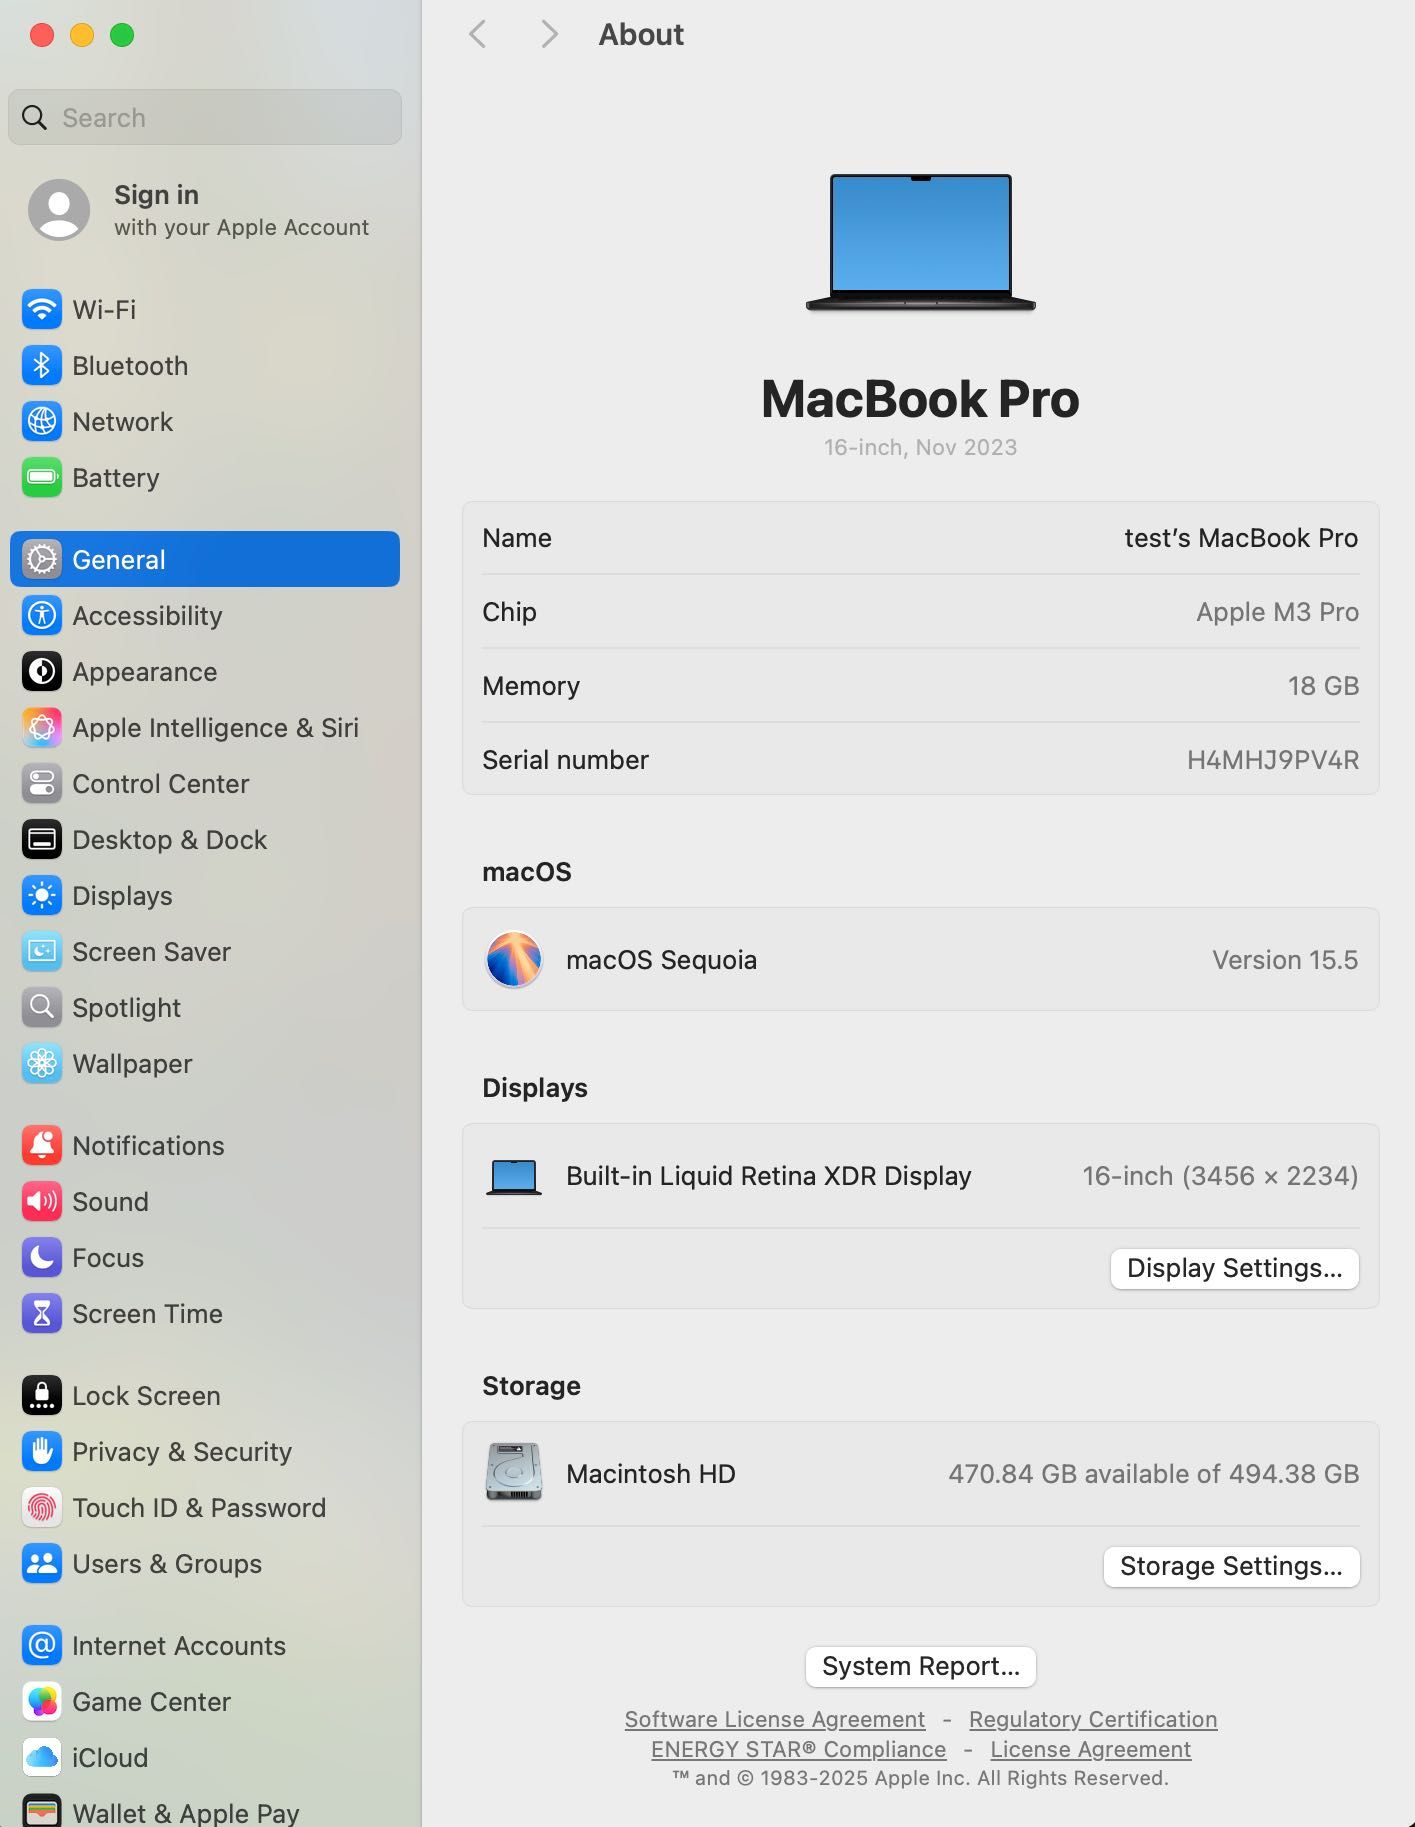Click the name test's MacBook Pro
This screenshot has width=1415, height=1827.
pyautogui.click(x=1241, y=538)
